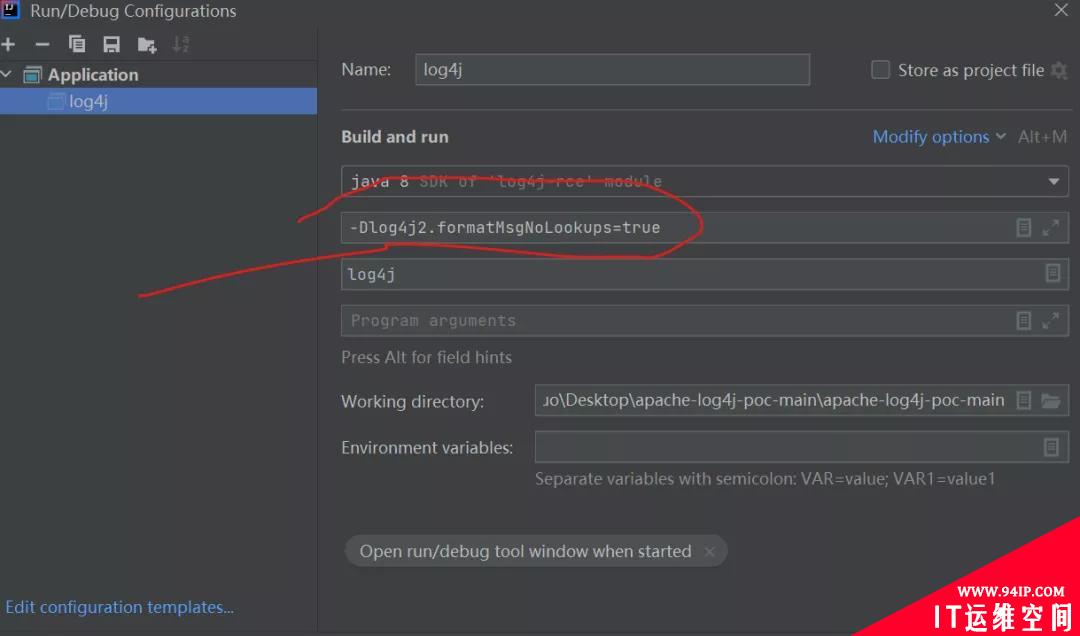Open the Modify options dropdown
Image resolution: width=1080 pixels, height=636 pixels.
pyautogui.click(x=939, y=136)
